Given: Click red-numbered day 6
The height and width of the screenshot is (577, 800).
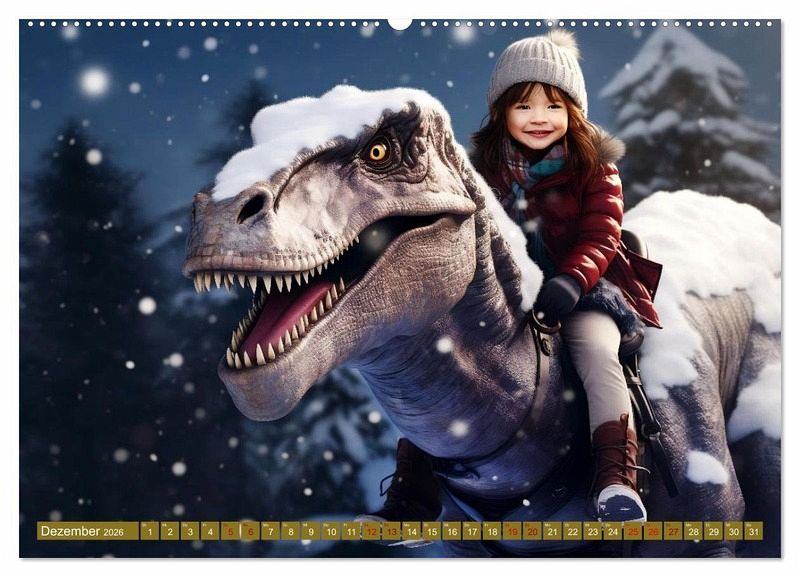Looking at the screenshot, I should (x=250, y=531).
